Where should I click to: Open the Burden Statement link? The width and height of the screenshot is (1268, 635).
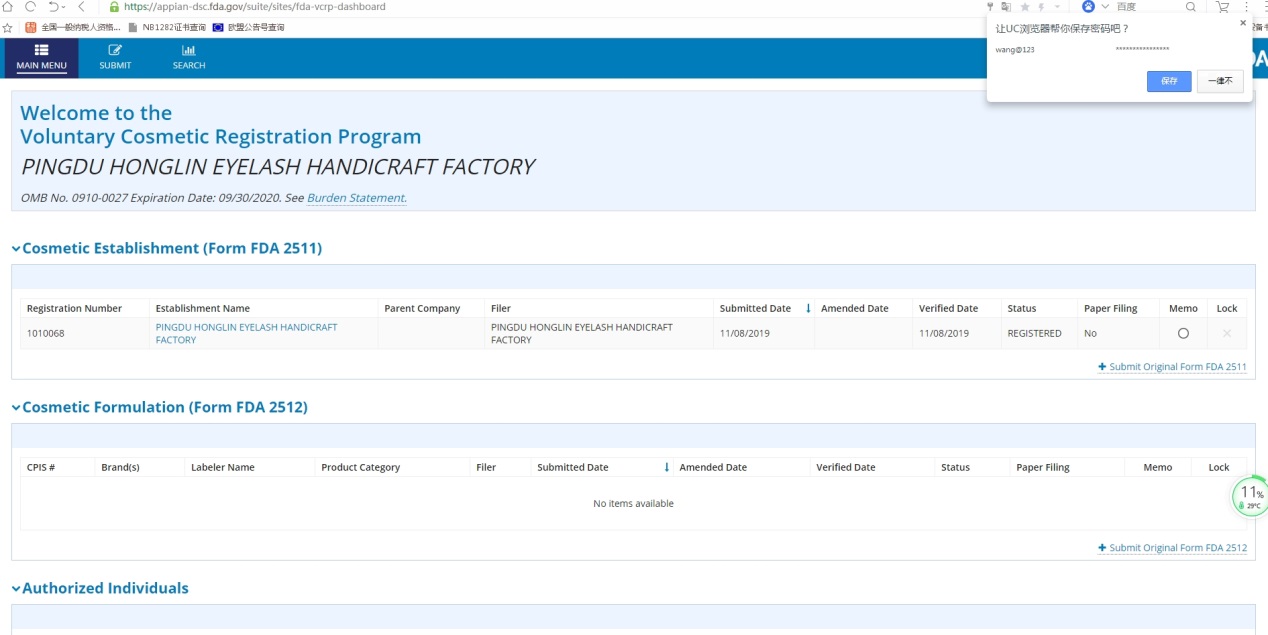(x=356, y=198)
